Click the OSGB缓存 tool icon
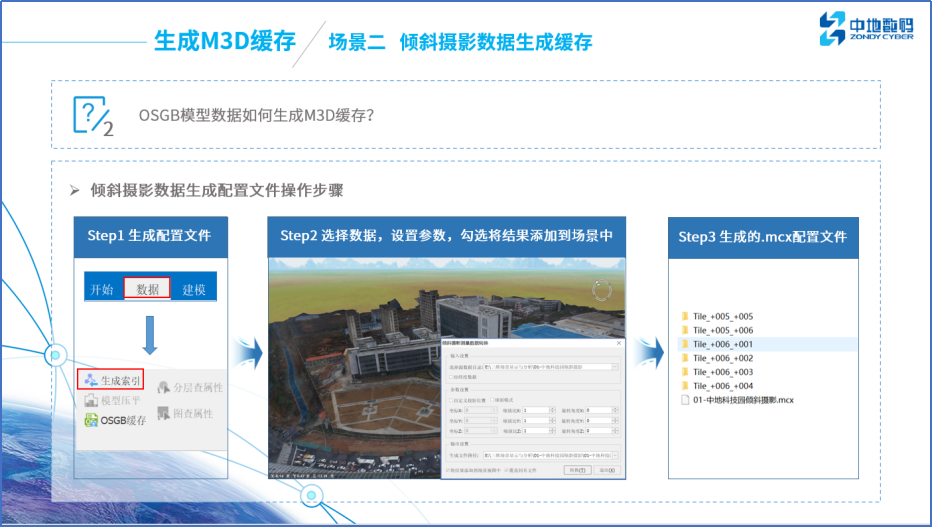This screenshot has width=932, height=527. tap(91, 420)
